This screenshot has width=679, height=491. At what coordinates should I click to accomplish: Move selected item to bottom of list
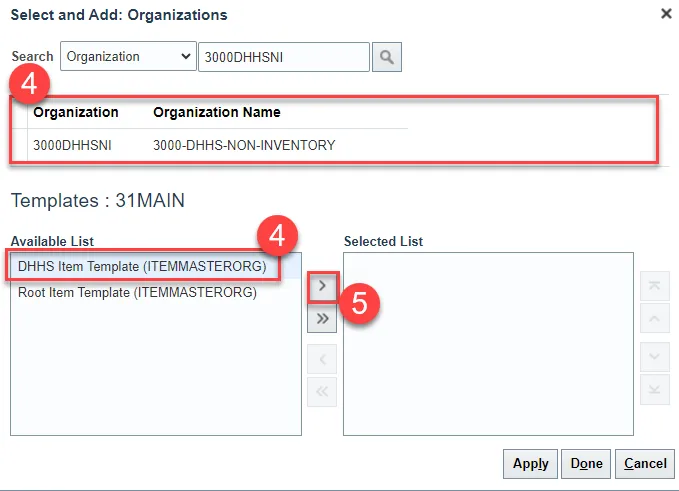tap(654, 389)
